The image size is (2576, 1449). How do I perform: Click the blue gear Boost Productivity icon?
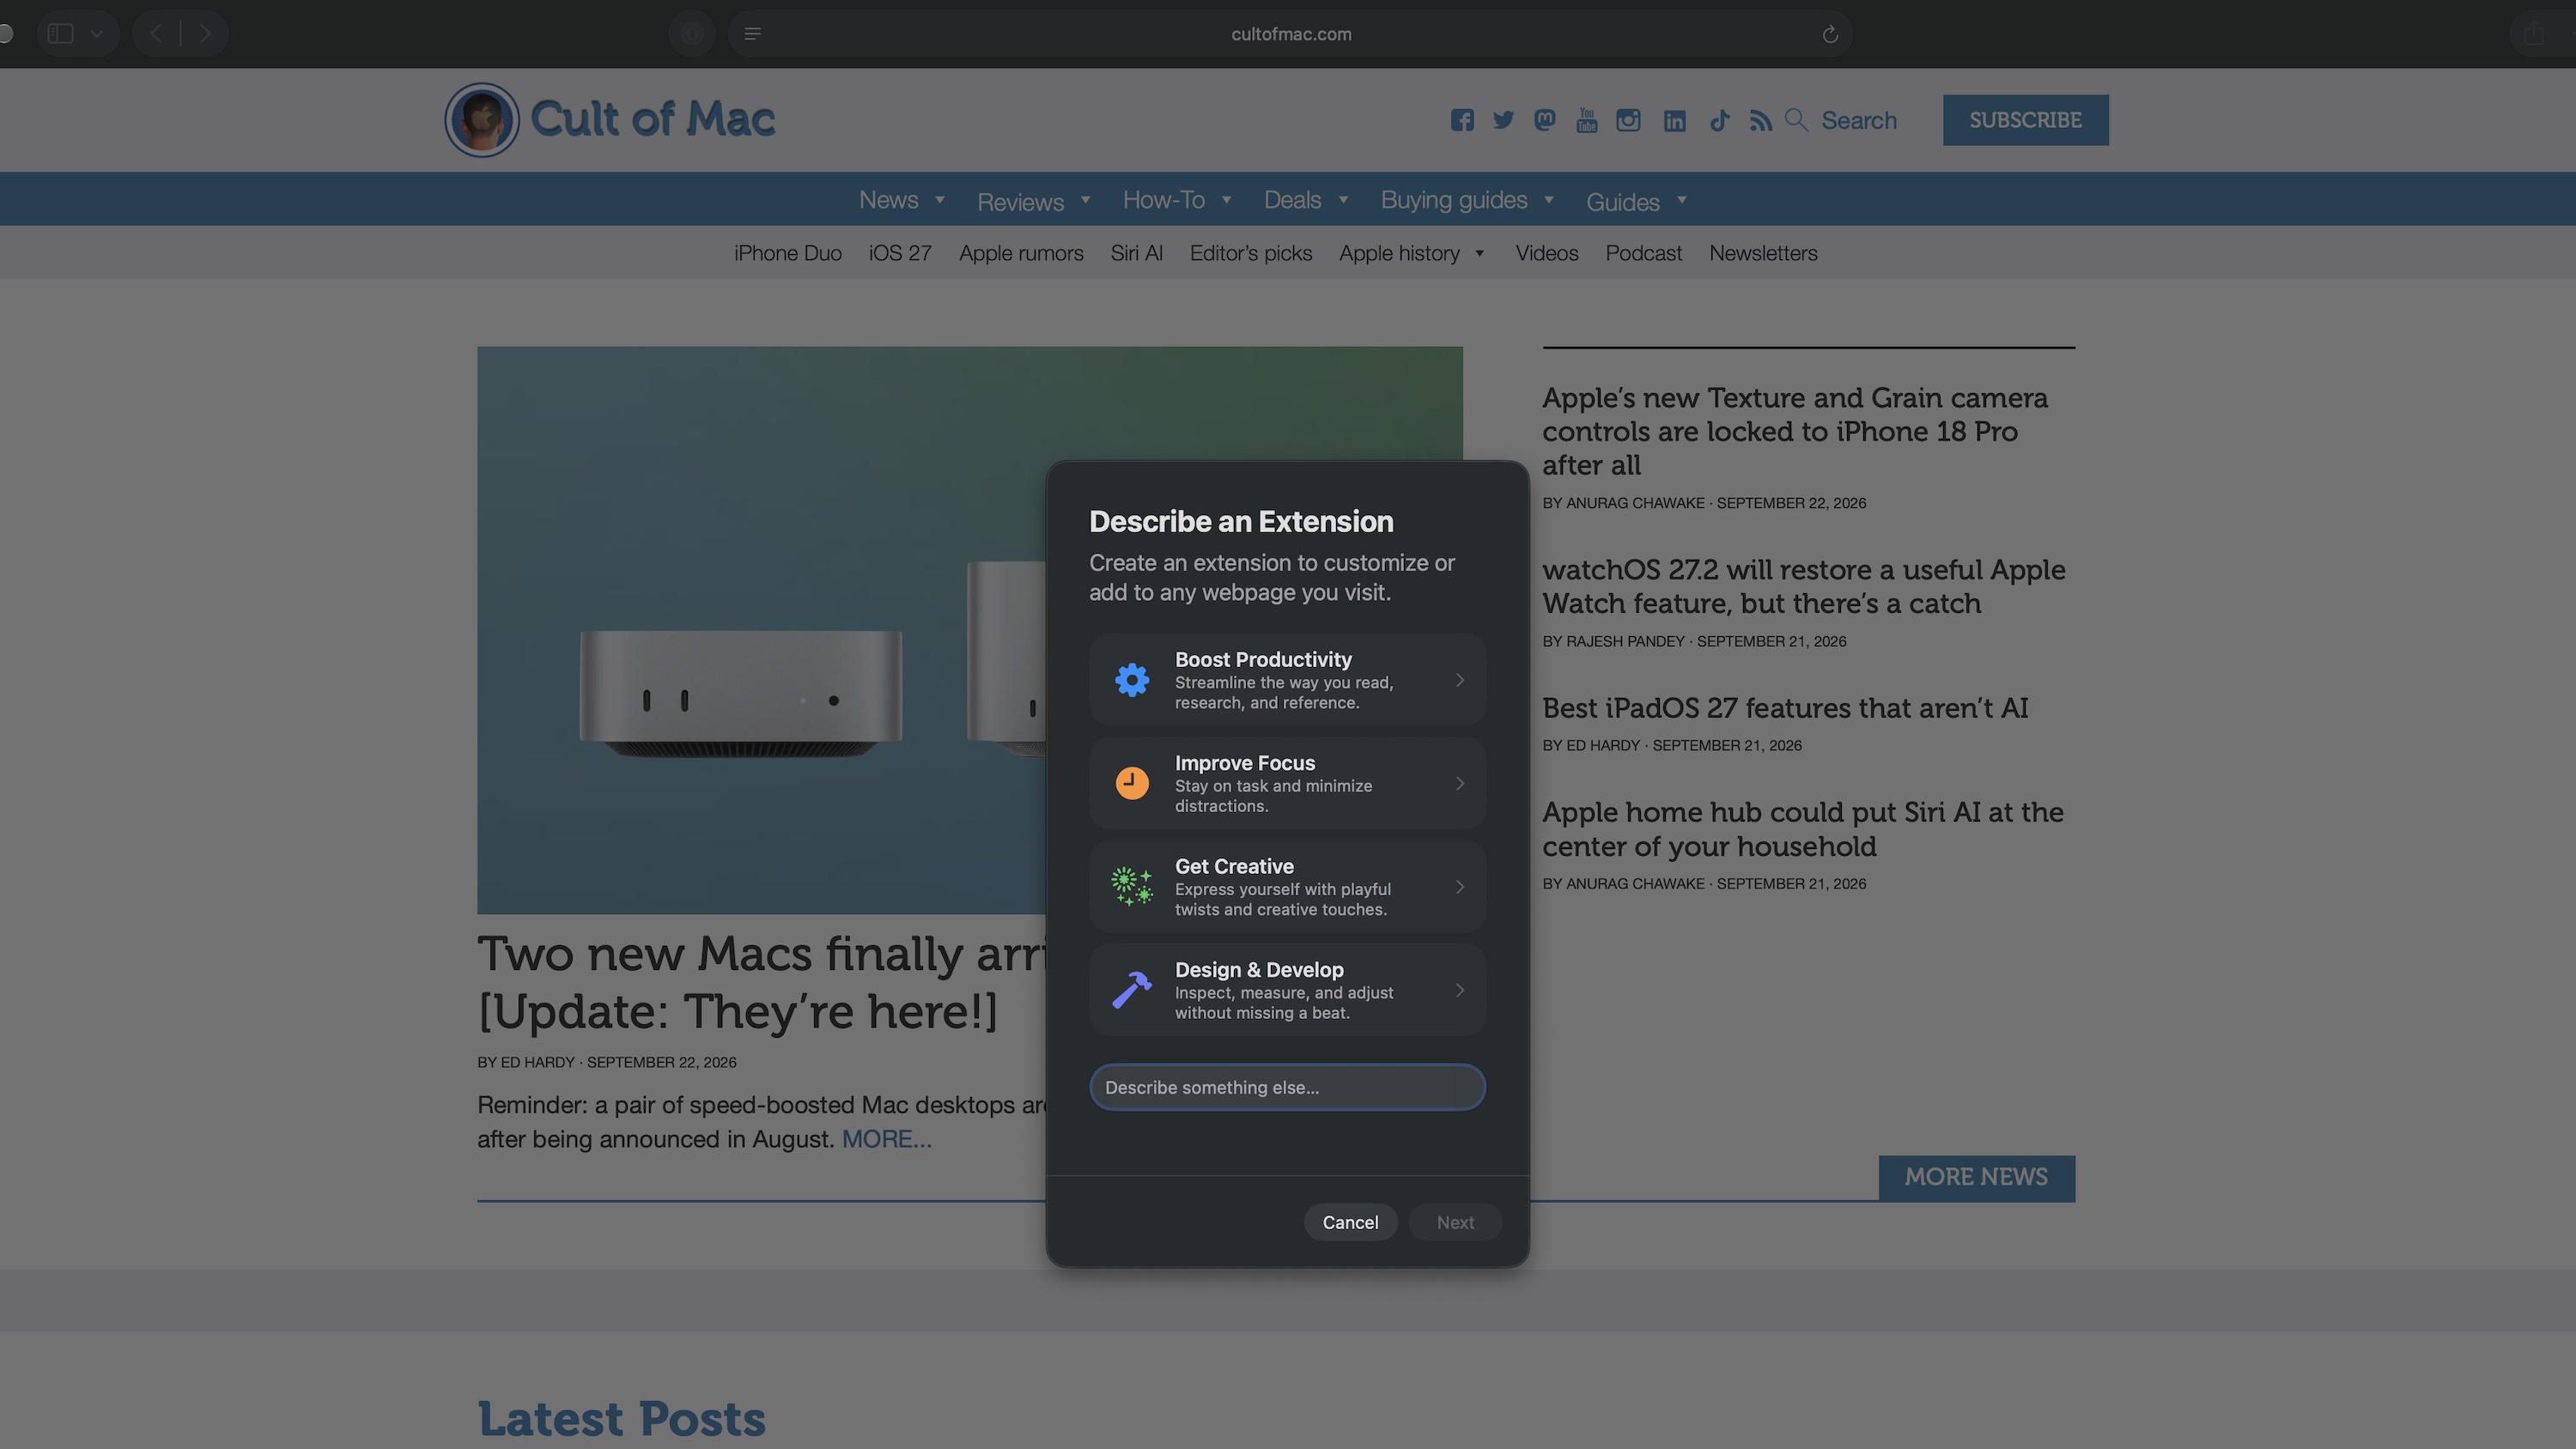coord(1132,680)
